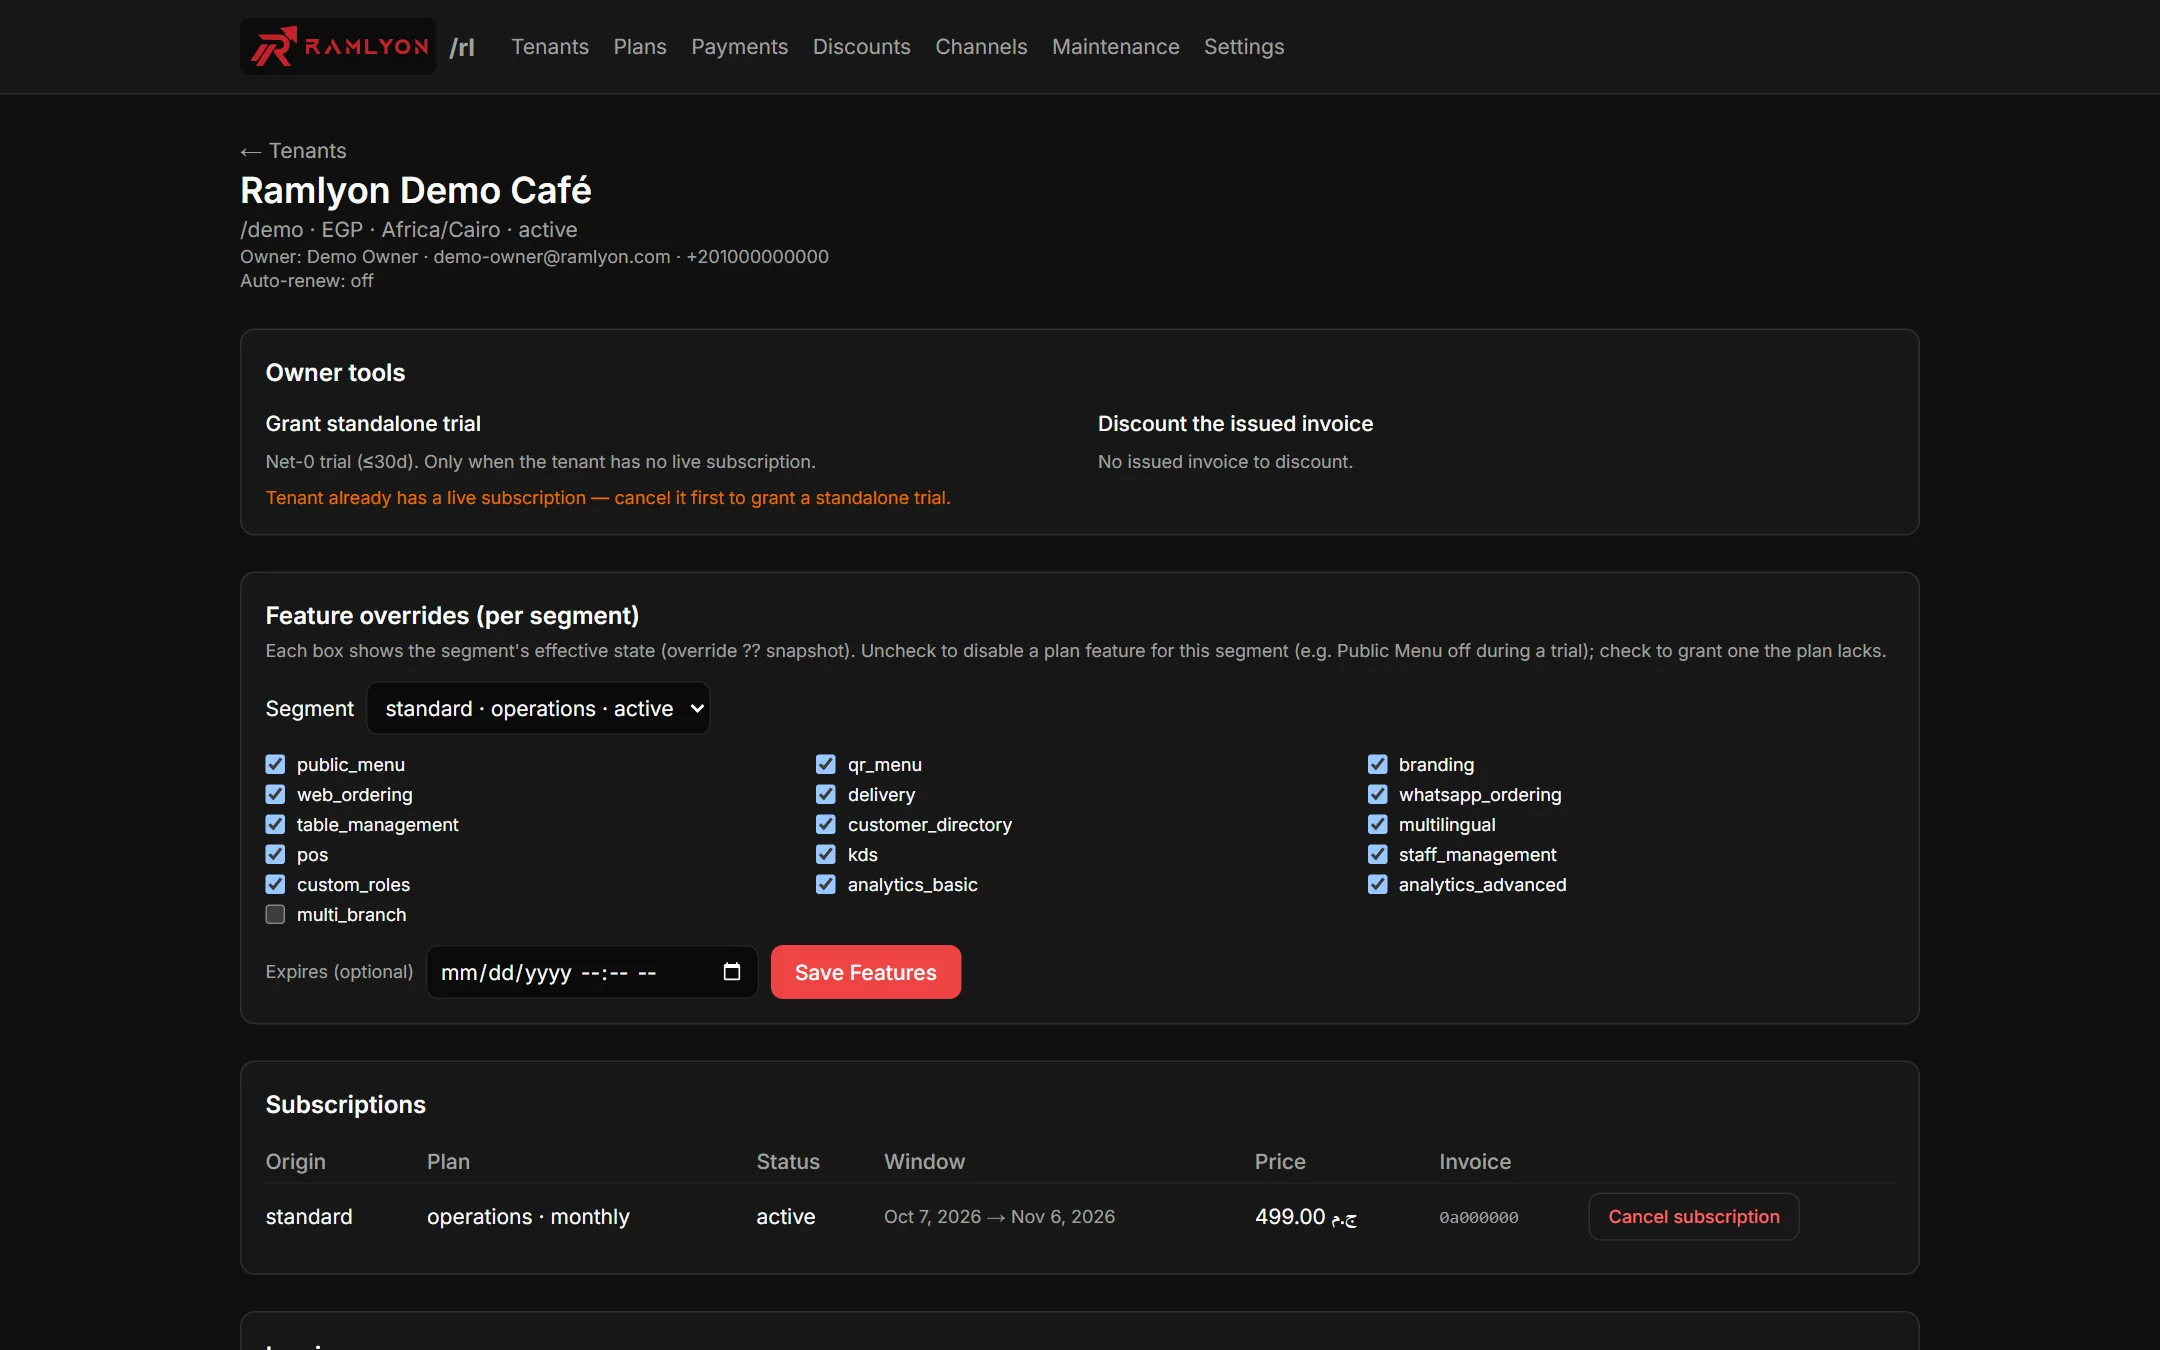
Task: Click the Window column header
Action: [924, 1162]
